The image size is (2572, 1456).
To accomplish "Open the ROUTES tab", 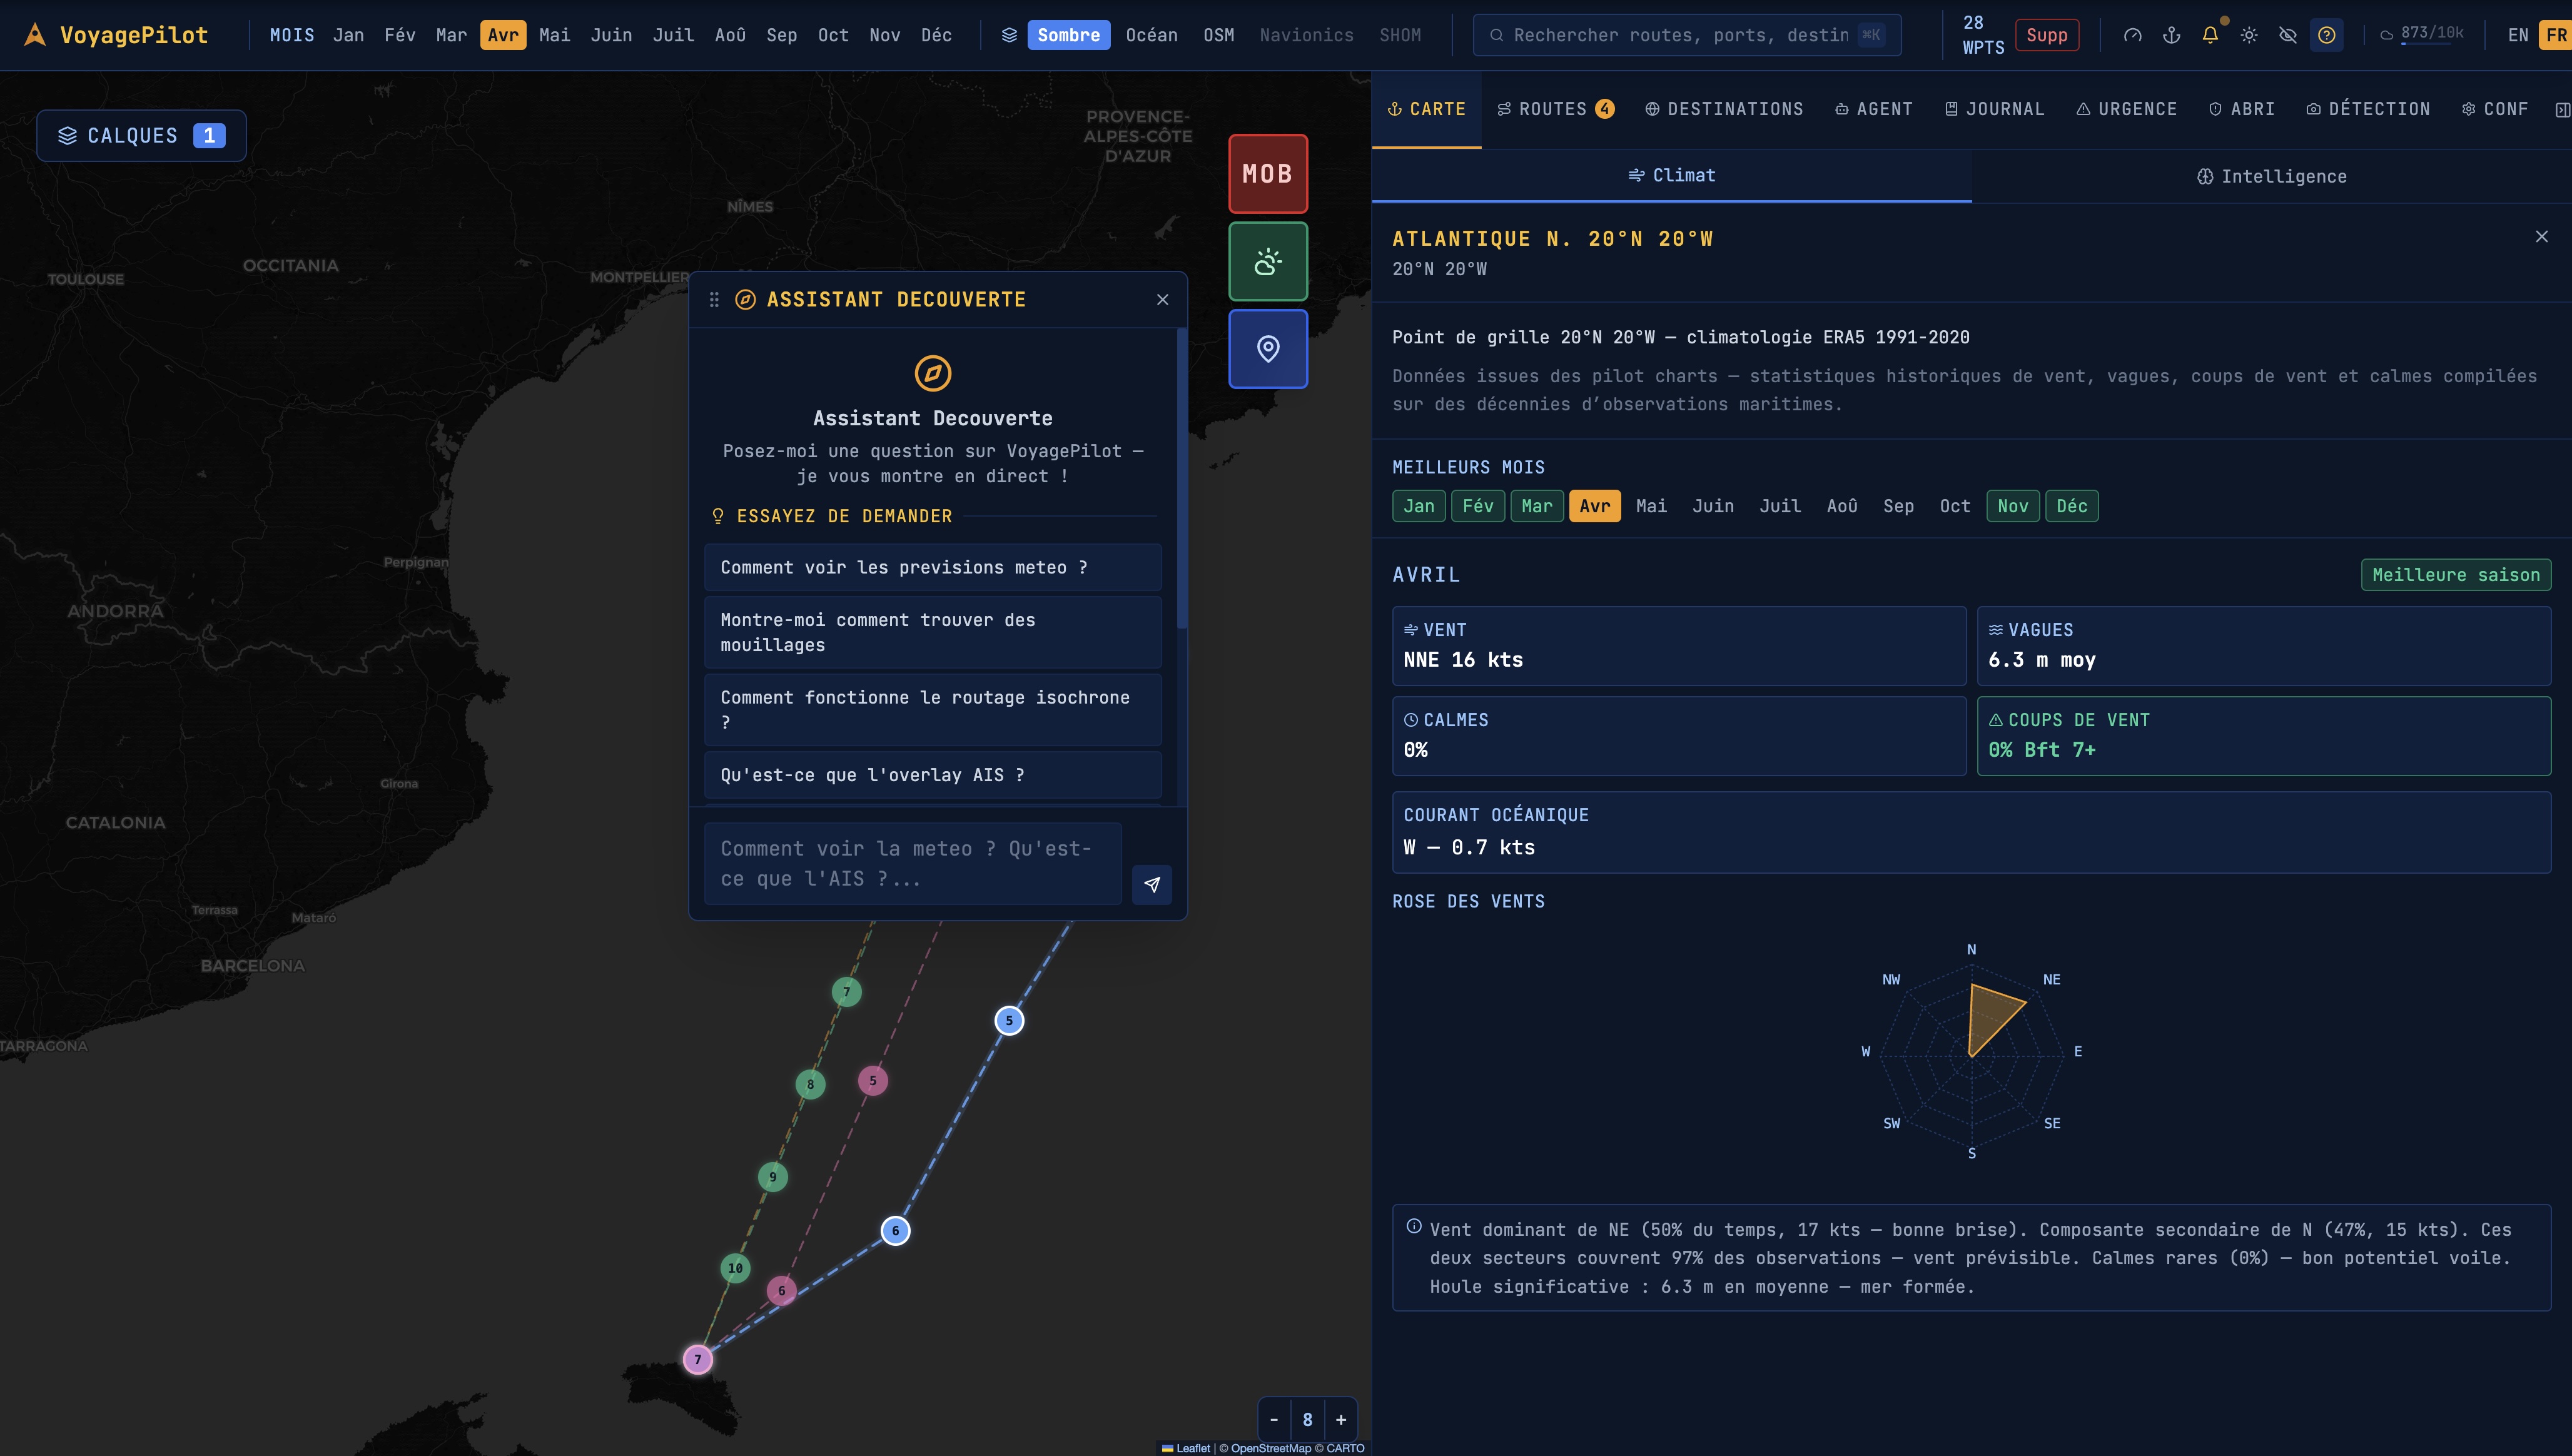I will [x=1555, y=109].
